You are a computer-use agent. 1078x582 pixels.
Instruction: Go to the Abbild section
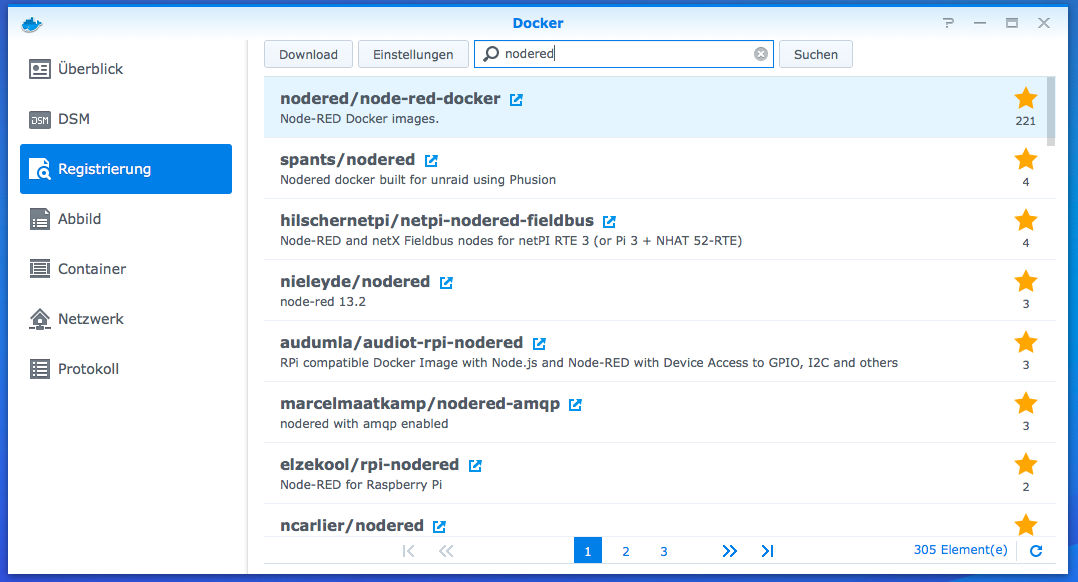126,219
